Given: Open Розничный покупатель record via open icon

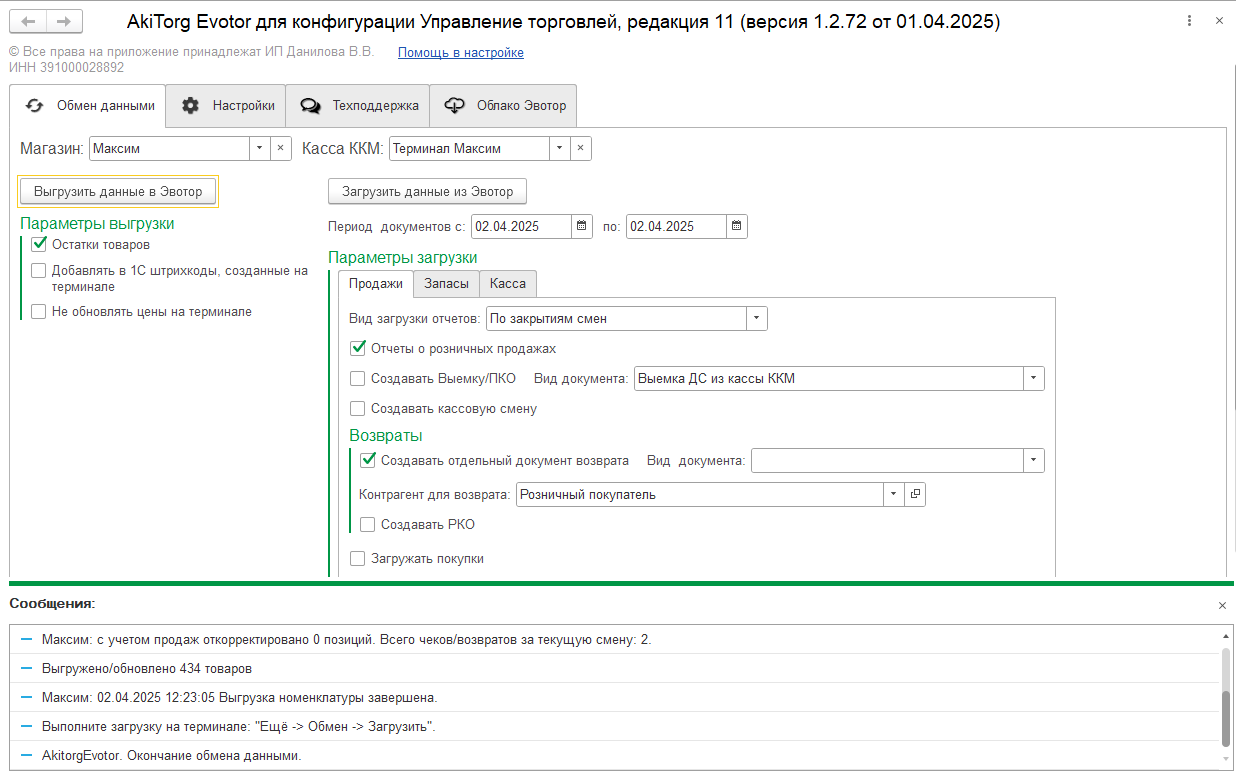Looking at the screenshot, I should [x=915, y=494].
